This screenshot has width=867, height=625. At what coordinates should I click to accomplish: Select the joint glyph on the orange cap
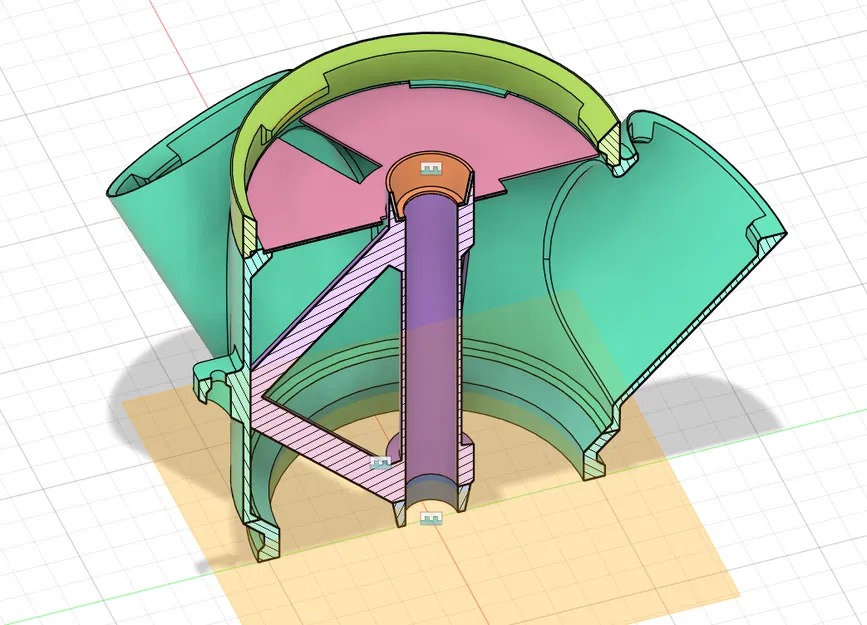tap(430, 168)
